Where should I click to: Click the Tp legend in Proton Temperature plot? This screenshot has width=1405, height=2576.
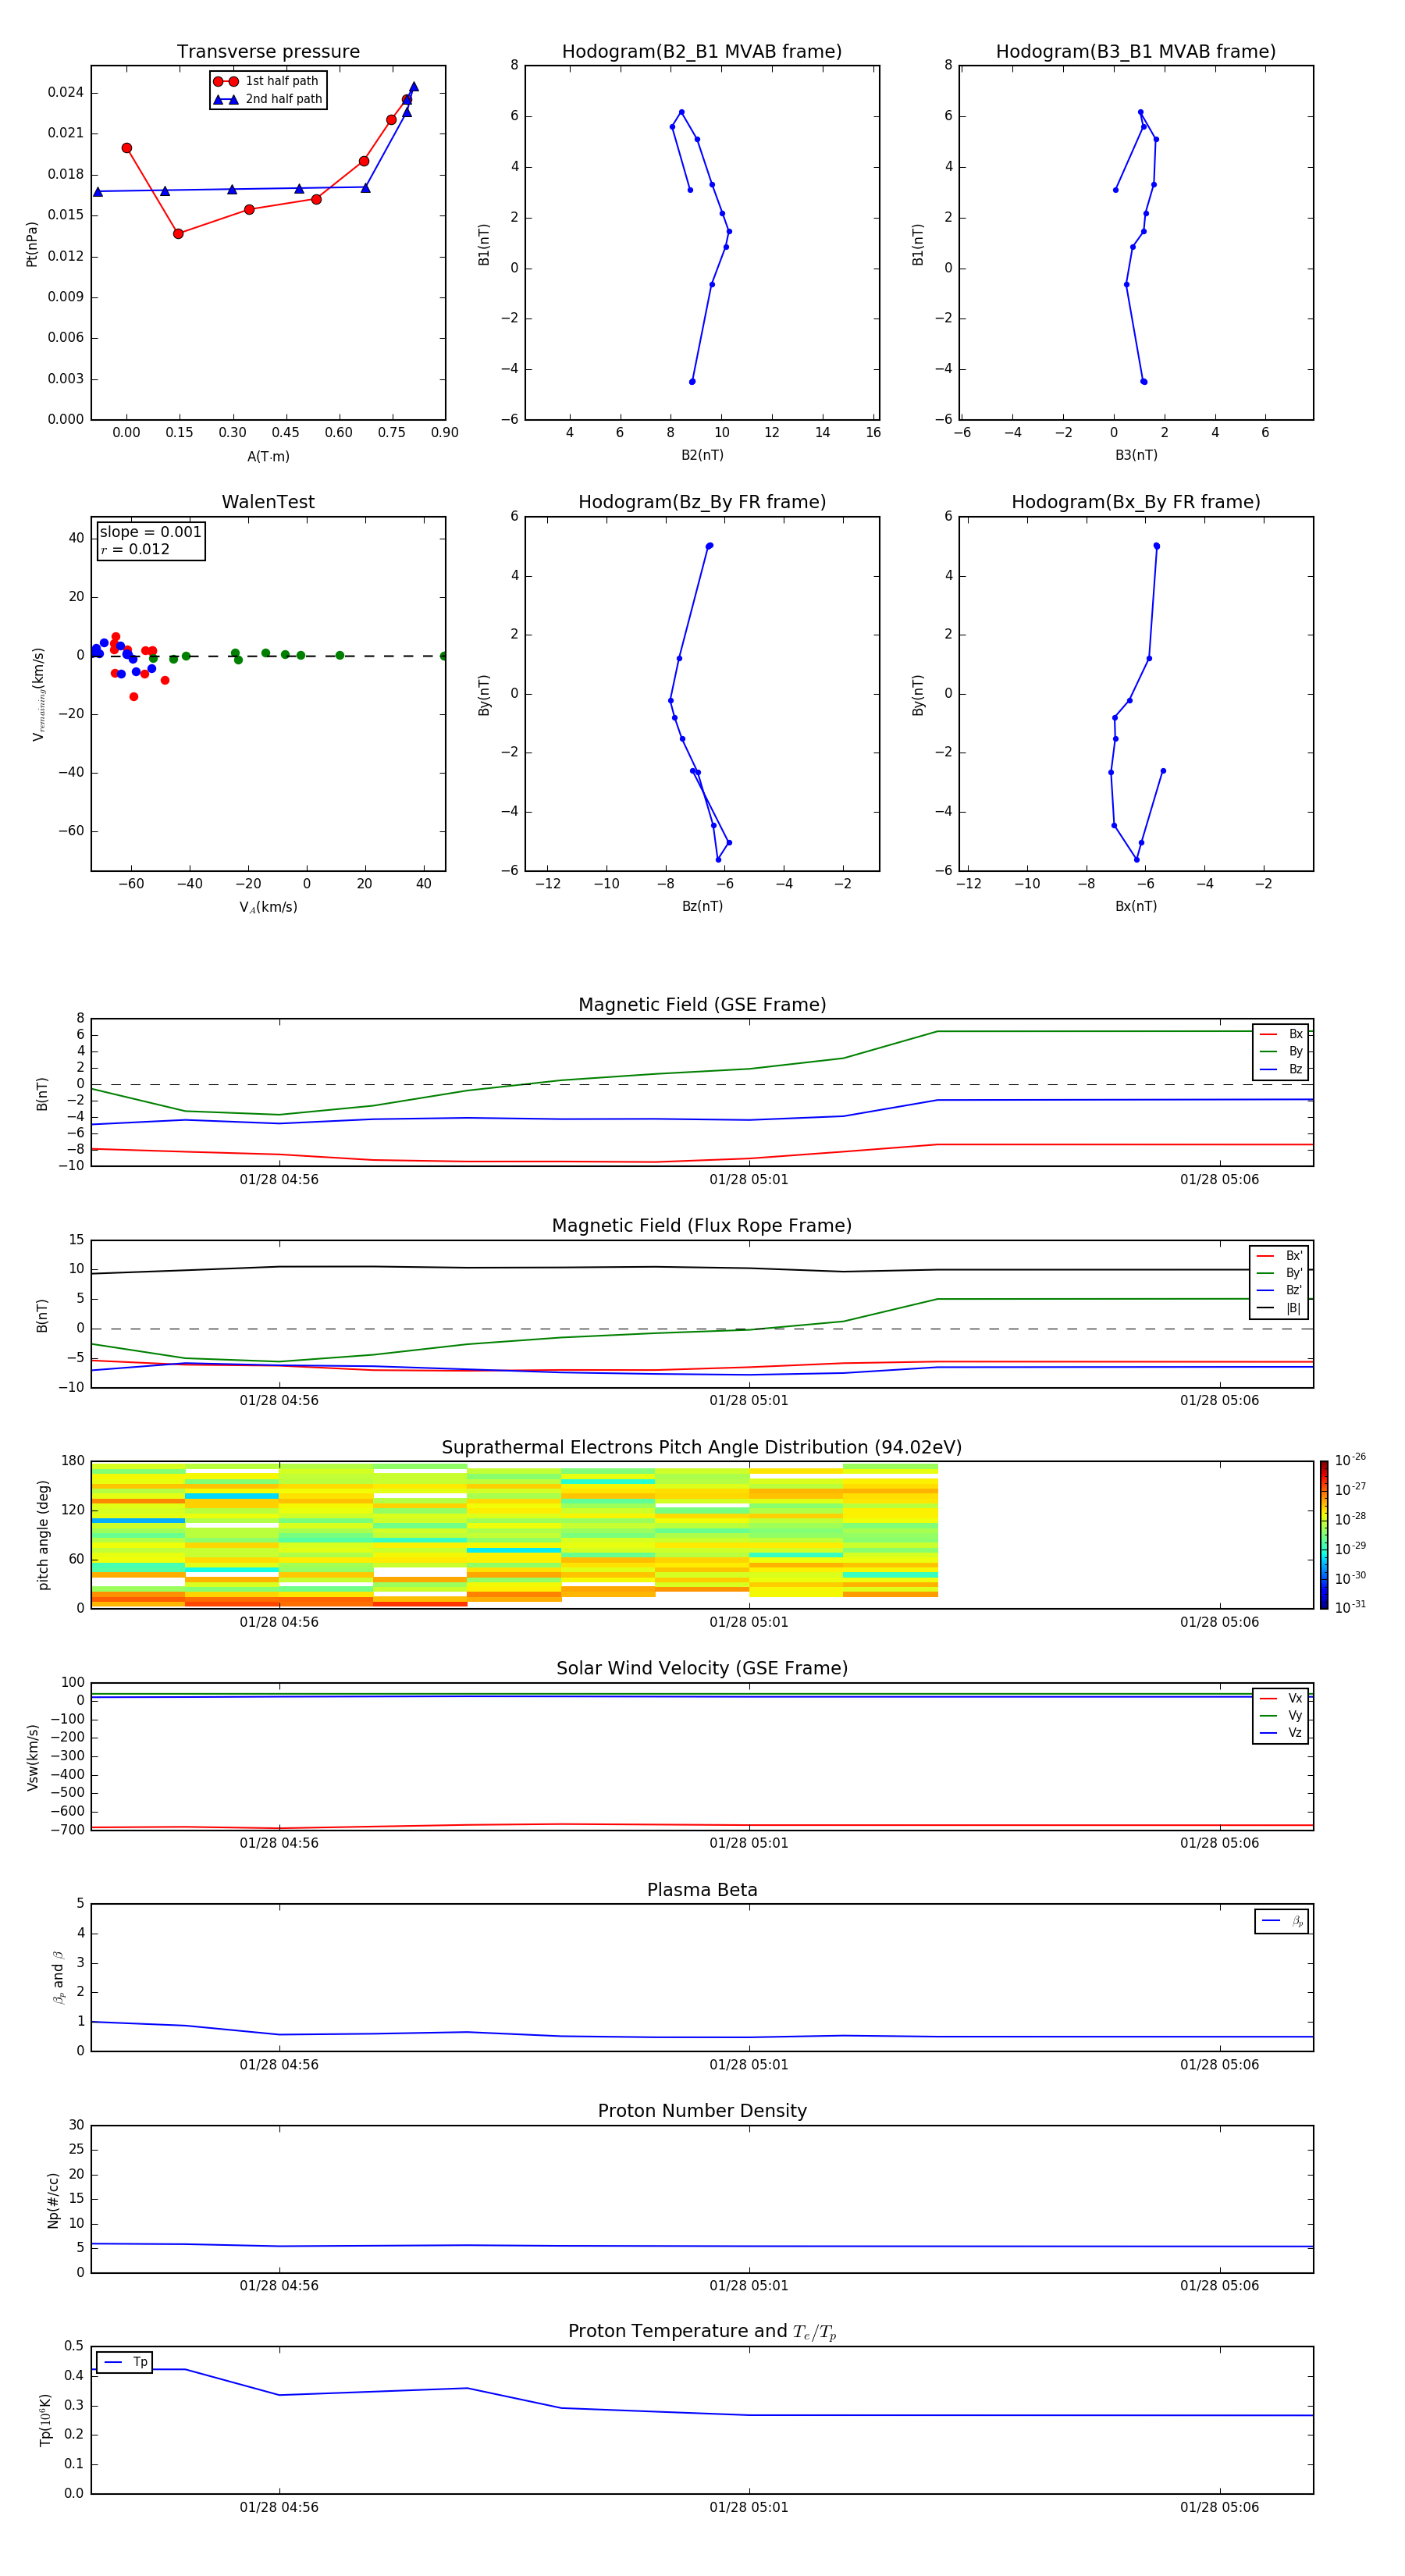tap(125, 2362)
